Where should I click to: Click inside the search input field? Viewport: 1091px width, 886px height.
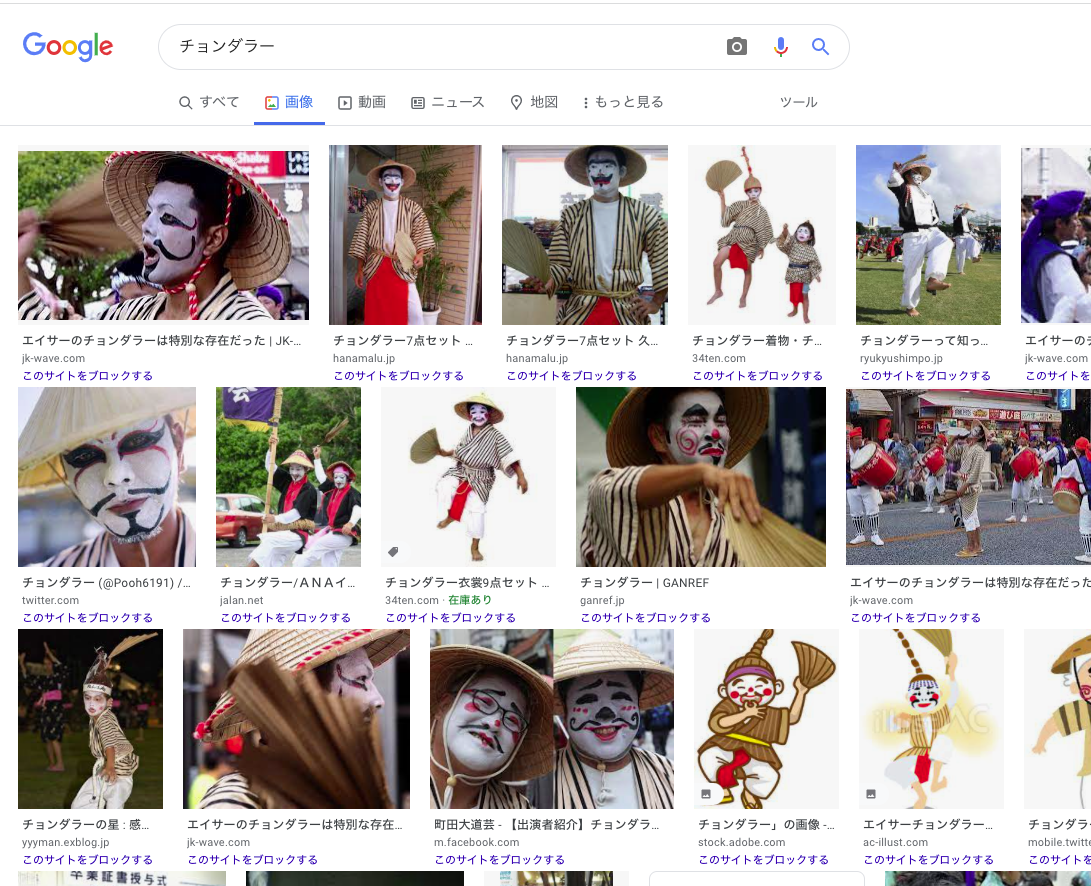point(400,46)
